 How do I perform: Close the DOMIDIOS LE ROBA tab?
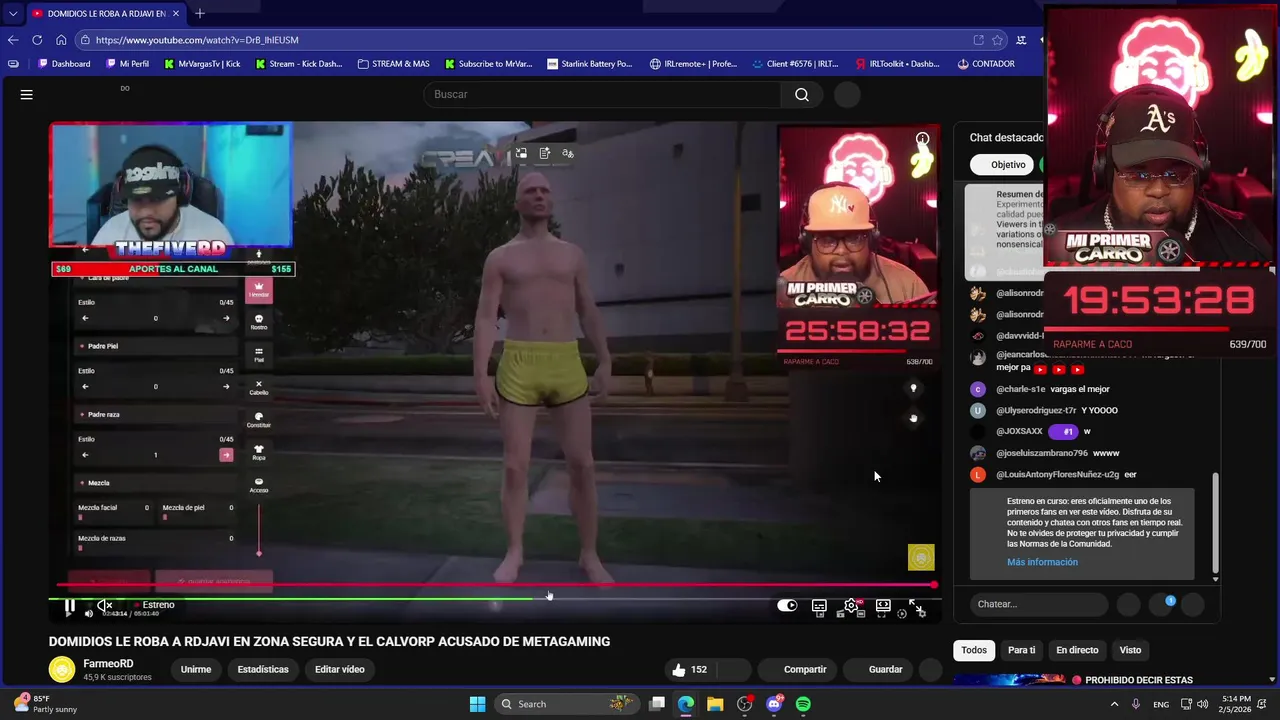coord(176,14)
